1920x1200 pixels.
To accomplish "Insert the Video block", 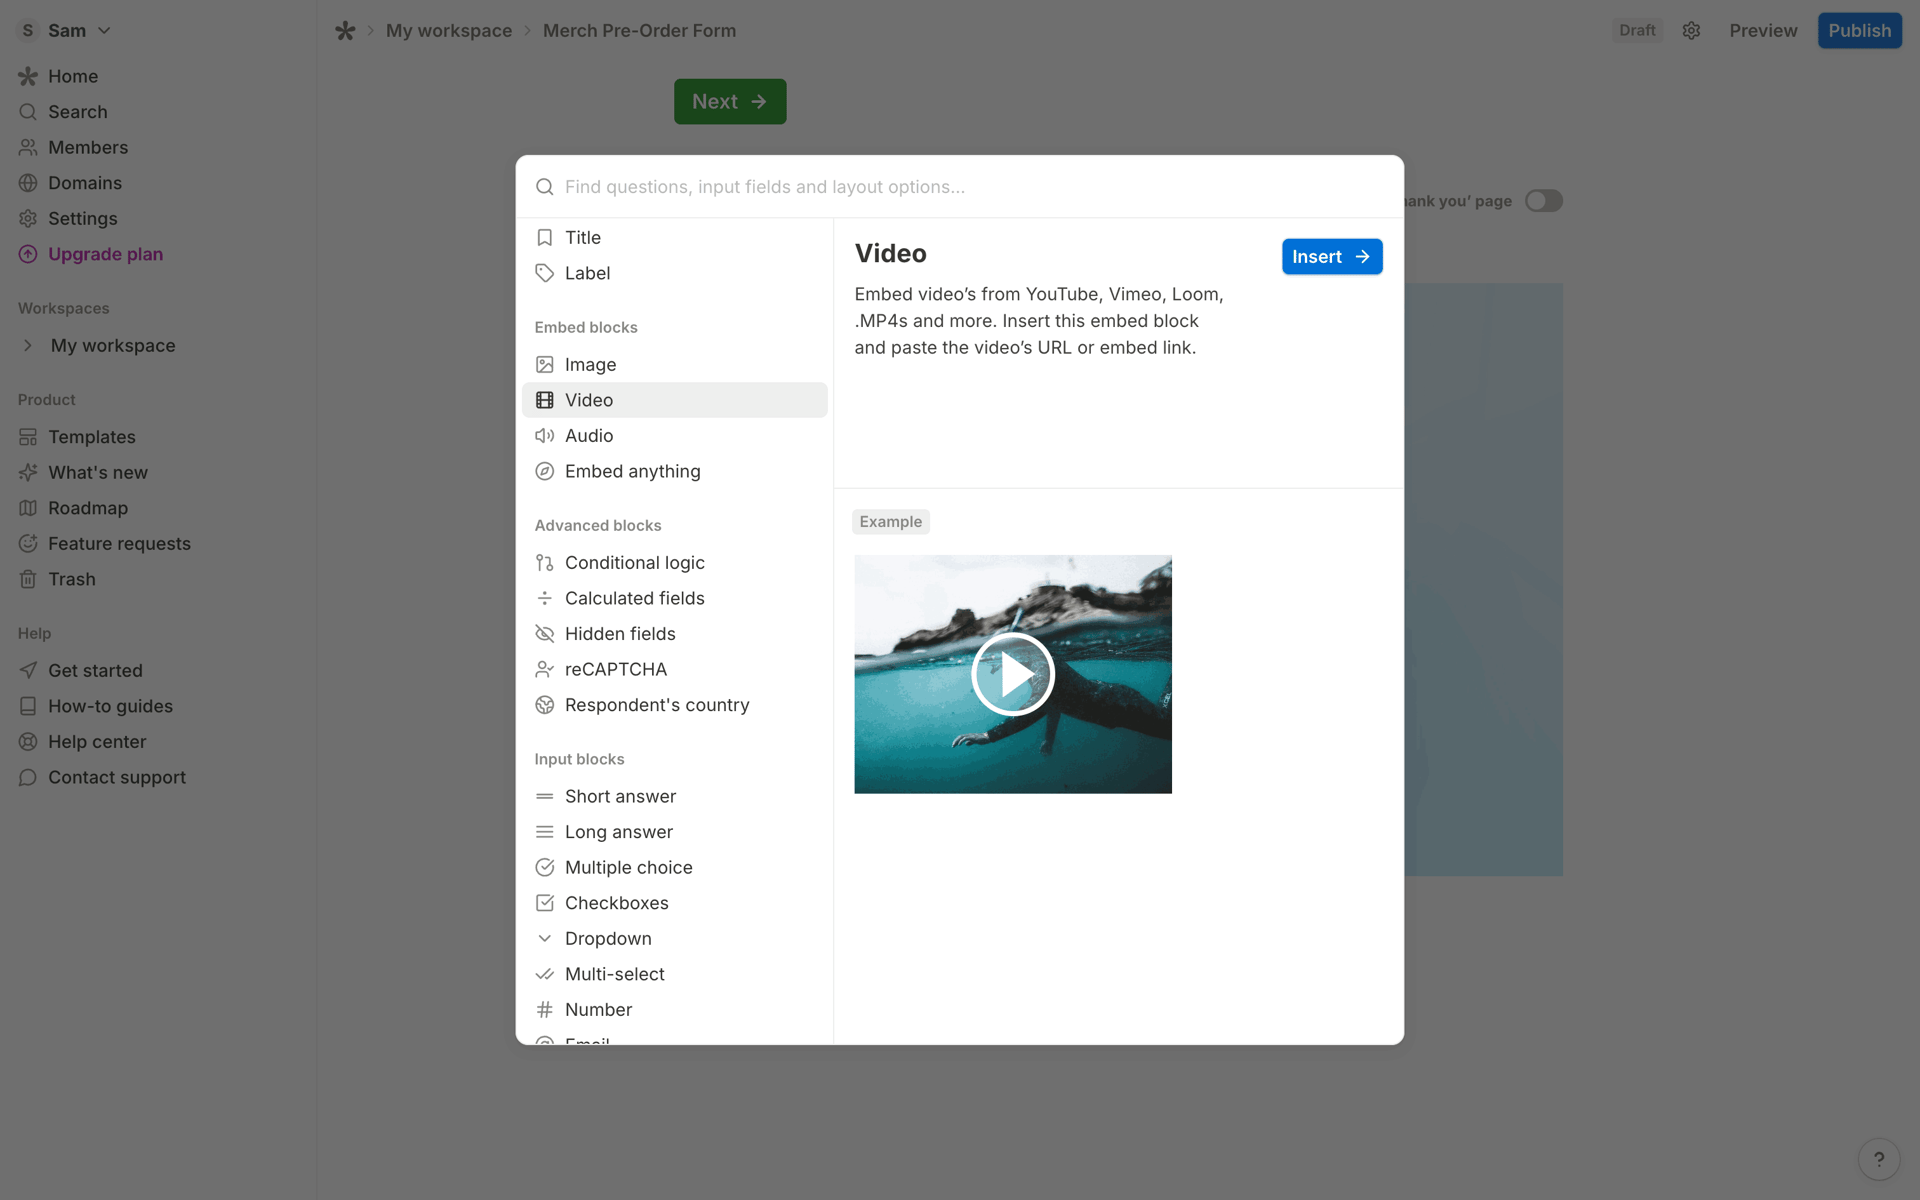I will click(x=1332, y=257).
